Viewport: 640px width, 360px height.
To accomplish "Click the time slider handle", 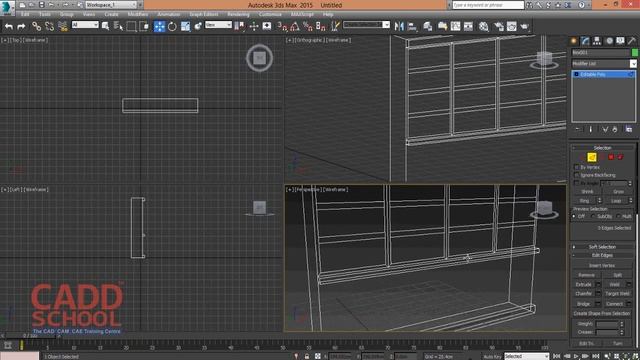I will [x=31, y=336].
